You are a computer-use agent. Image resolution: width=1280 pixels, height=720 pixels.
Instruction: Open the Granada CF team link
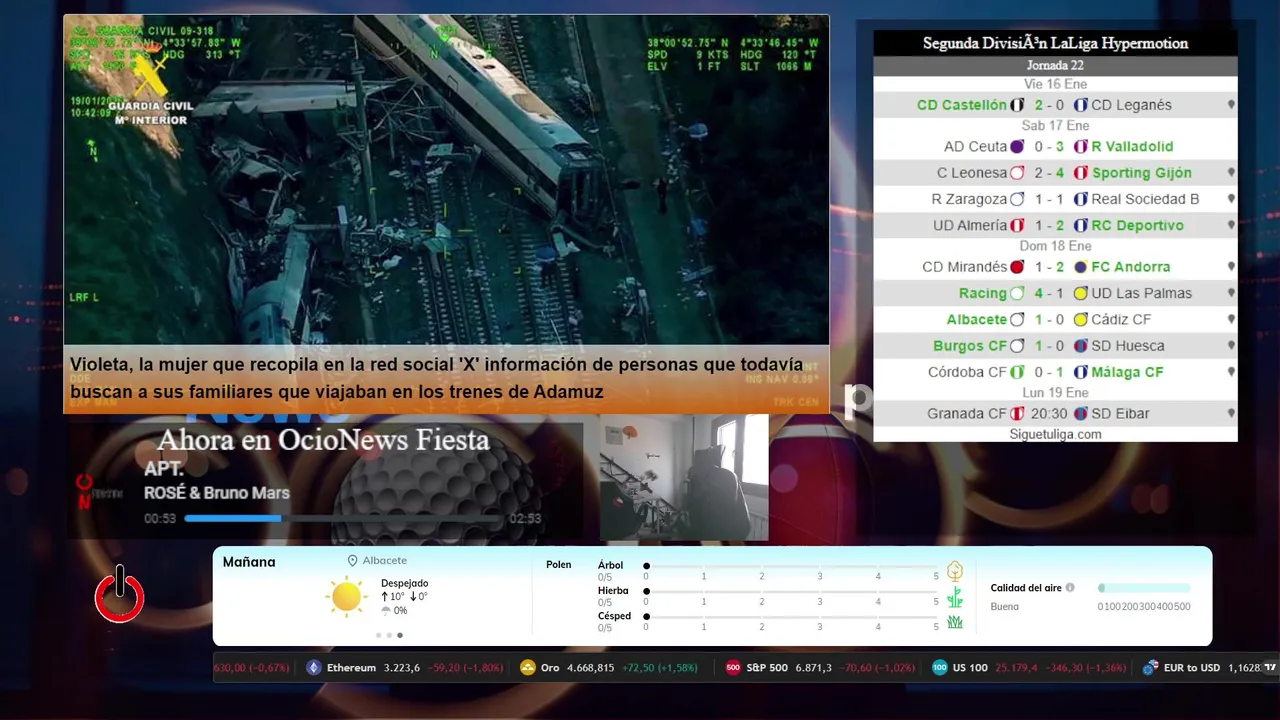[966, 414]
